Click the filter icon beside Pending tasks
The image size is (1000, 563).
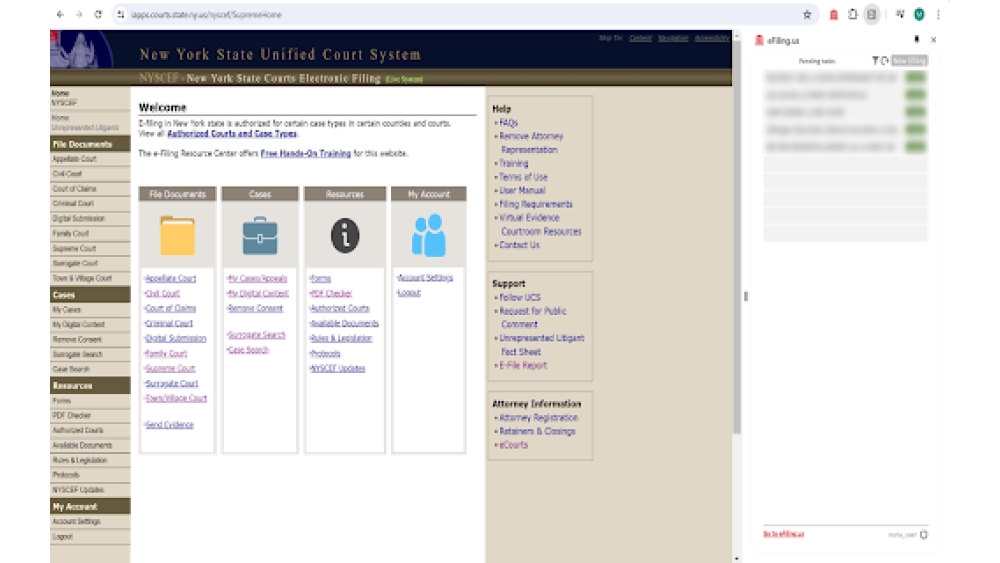[x=875, y=61]
